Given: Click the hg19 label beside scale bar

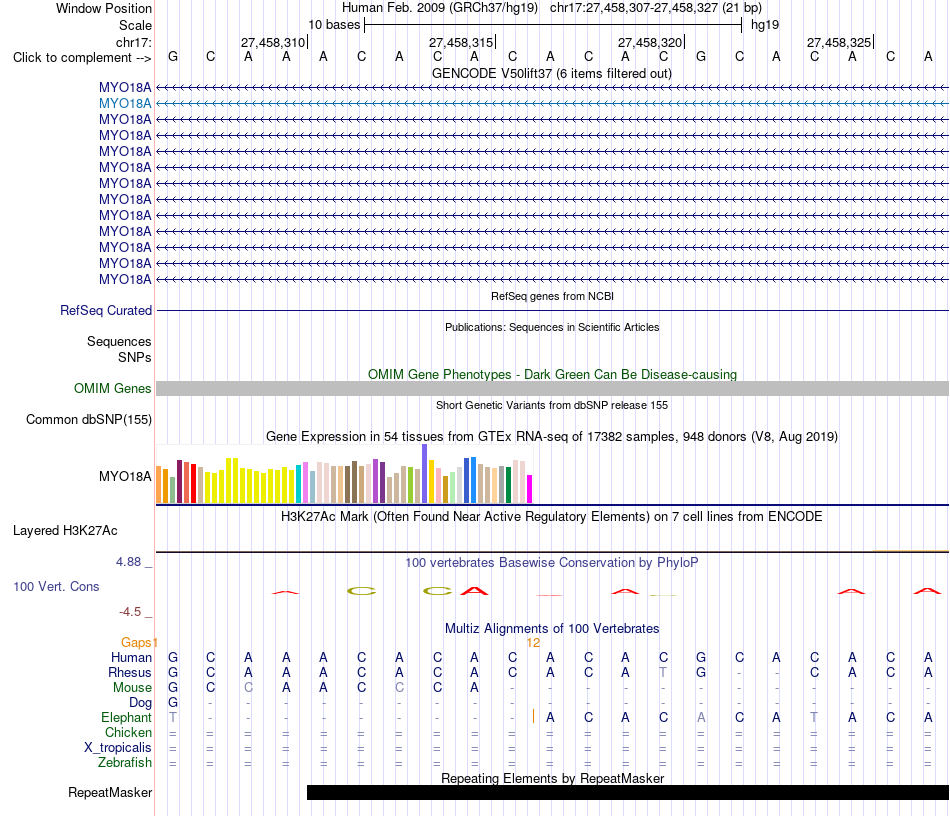Looking at the screenshot, I should (765, 25).
